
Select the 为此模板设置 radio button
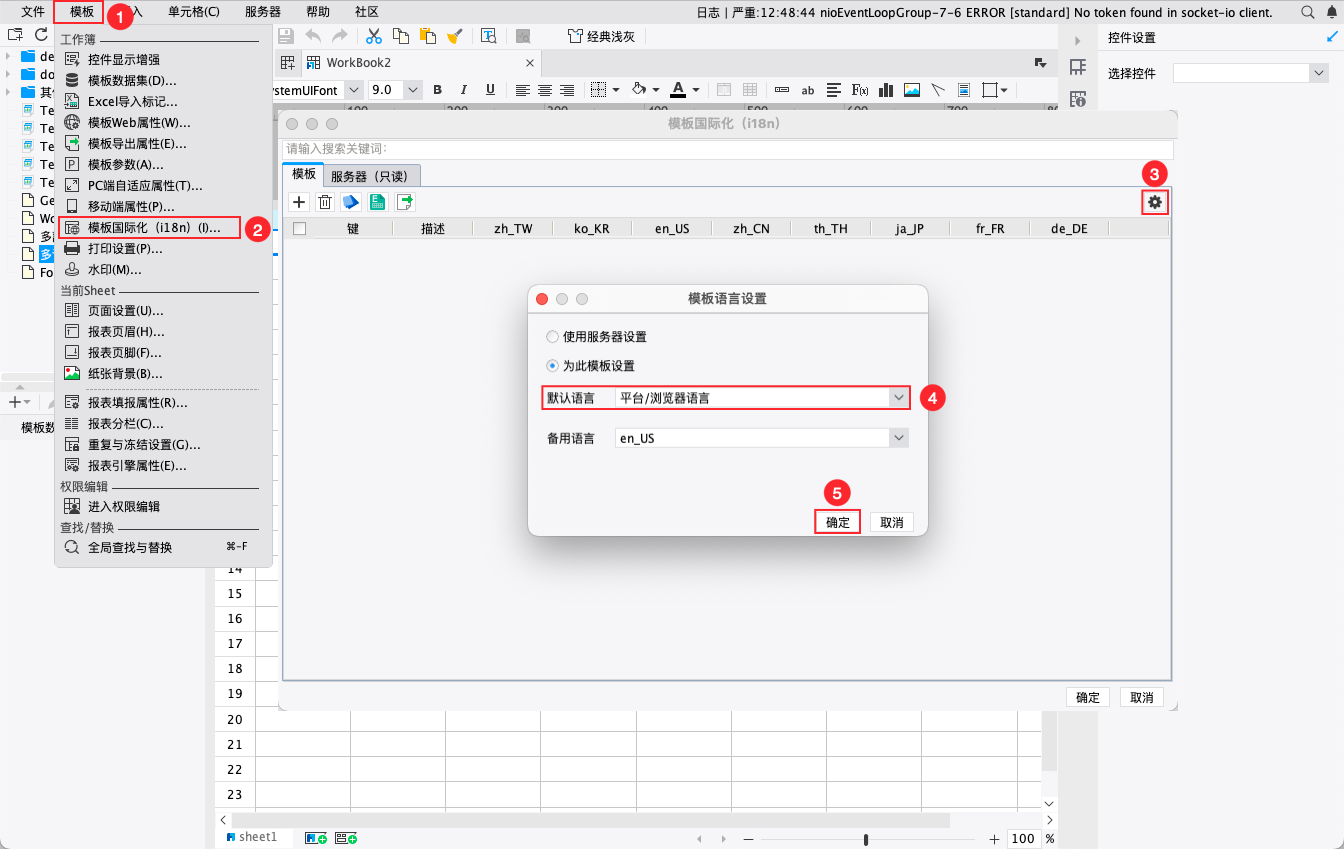click(552, 366)
